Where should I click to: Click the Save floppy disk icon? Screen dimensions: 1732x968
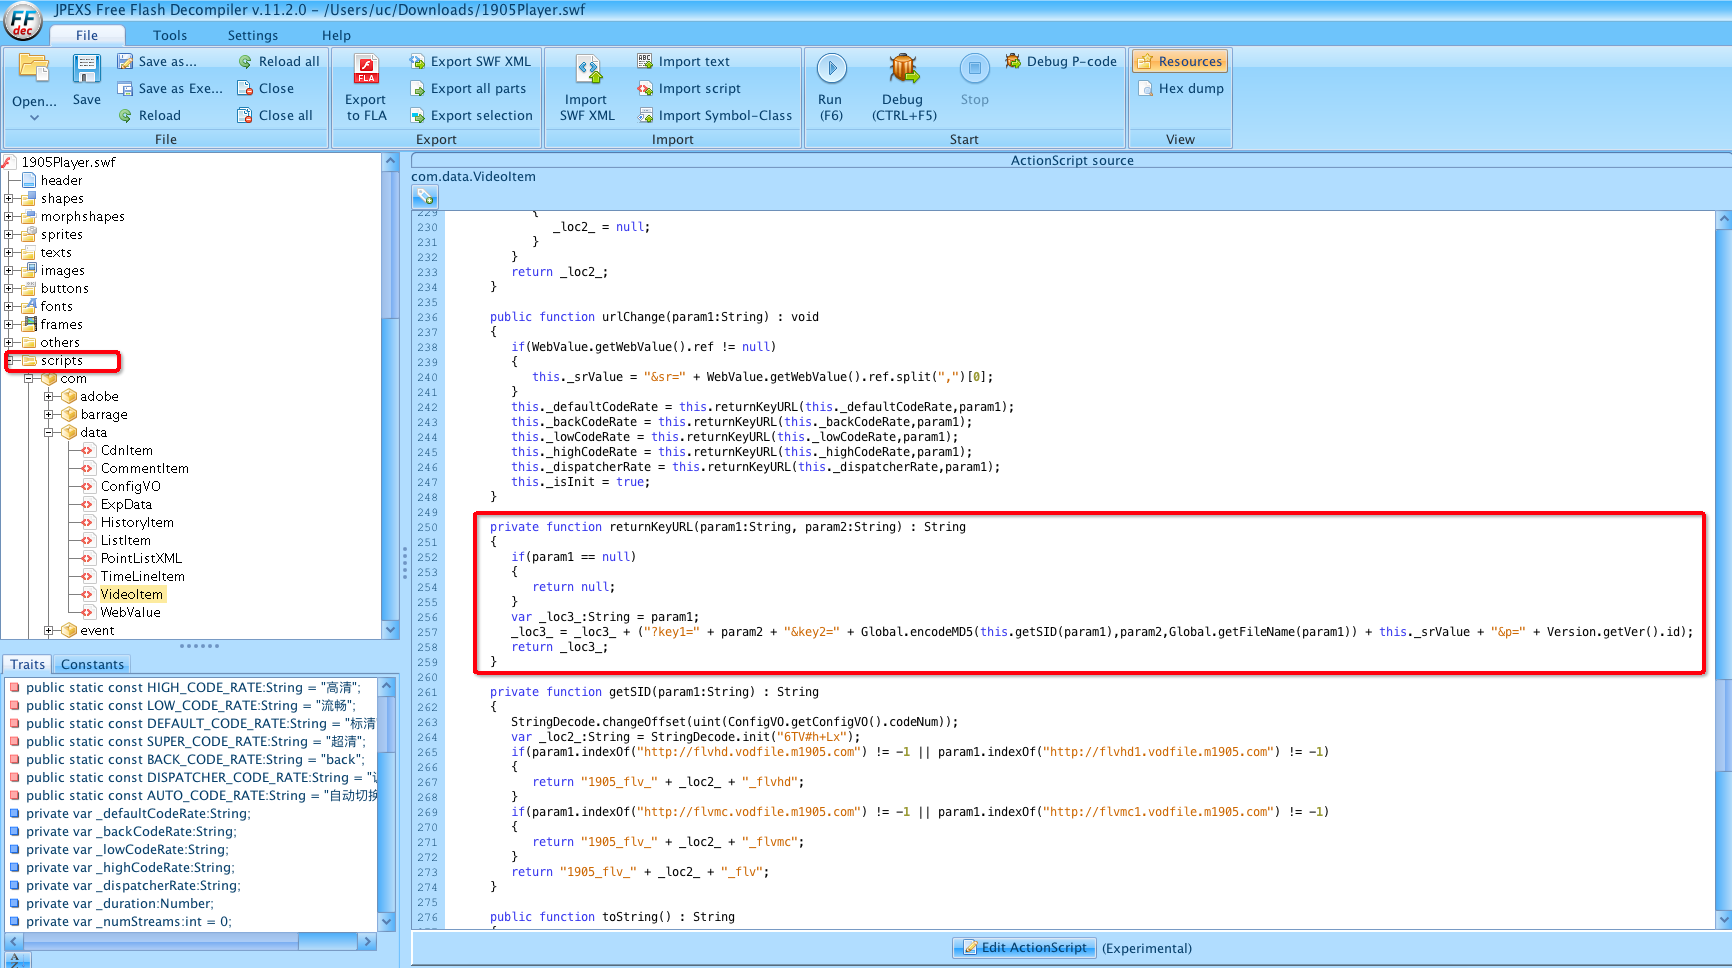pos(86,68)
